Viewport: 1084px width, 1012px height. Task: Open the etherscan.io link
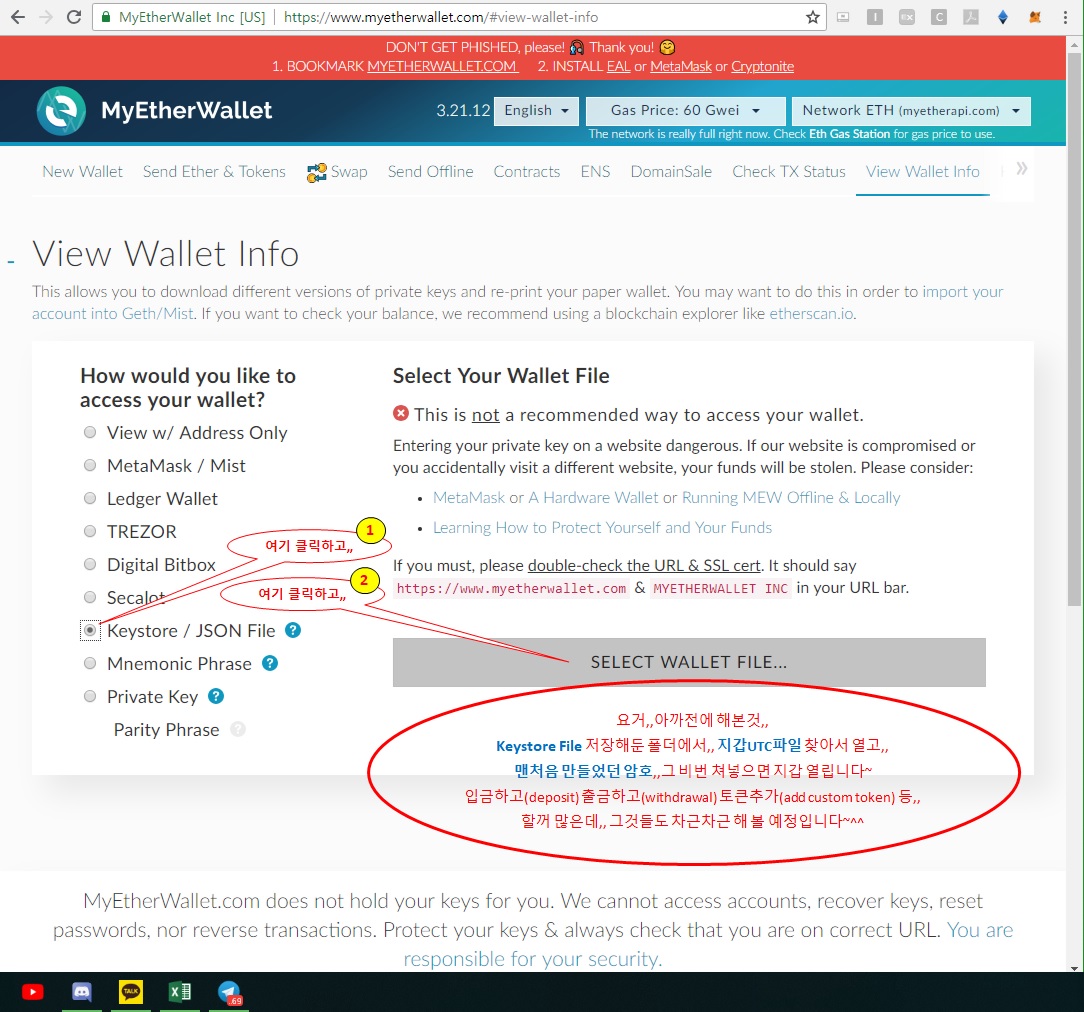[x=811, y=314]
